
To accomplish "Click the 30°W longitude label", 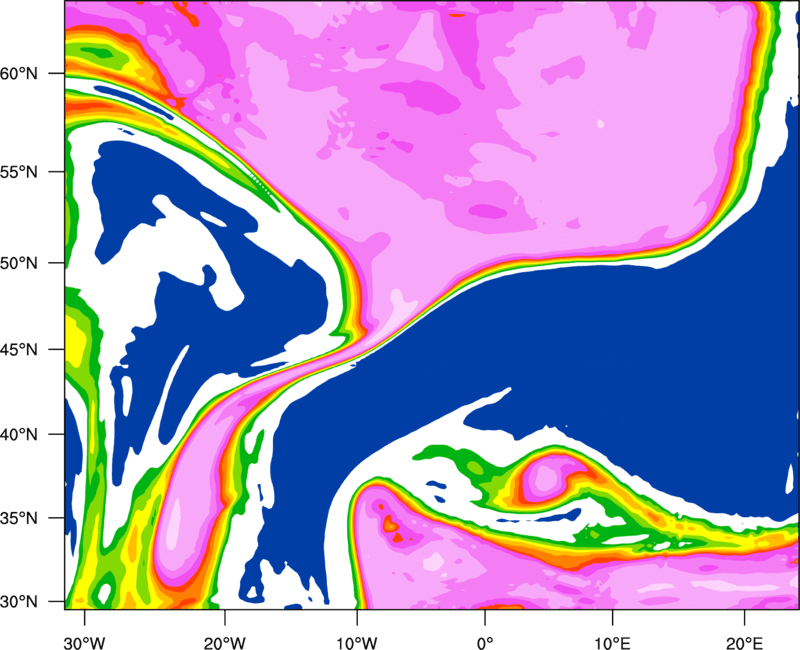I will 85,643.
